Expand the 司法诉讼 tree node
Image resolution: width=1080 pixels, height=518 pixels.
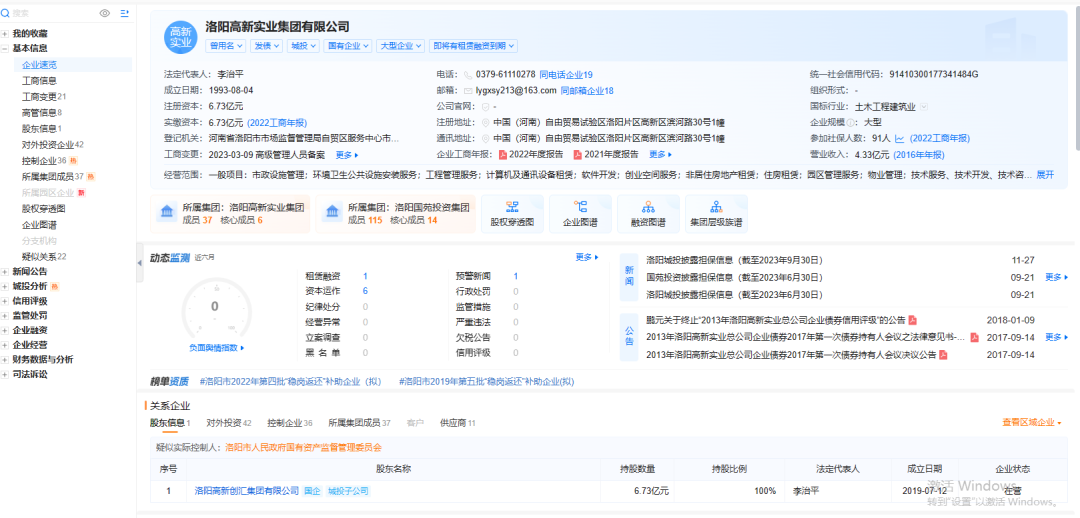[5, 375]
